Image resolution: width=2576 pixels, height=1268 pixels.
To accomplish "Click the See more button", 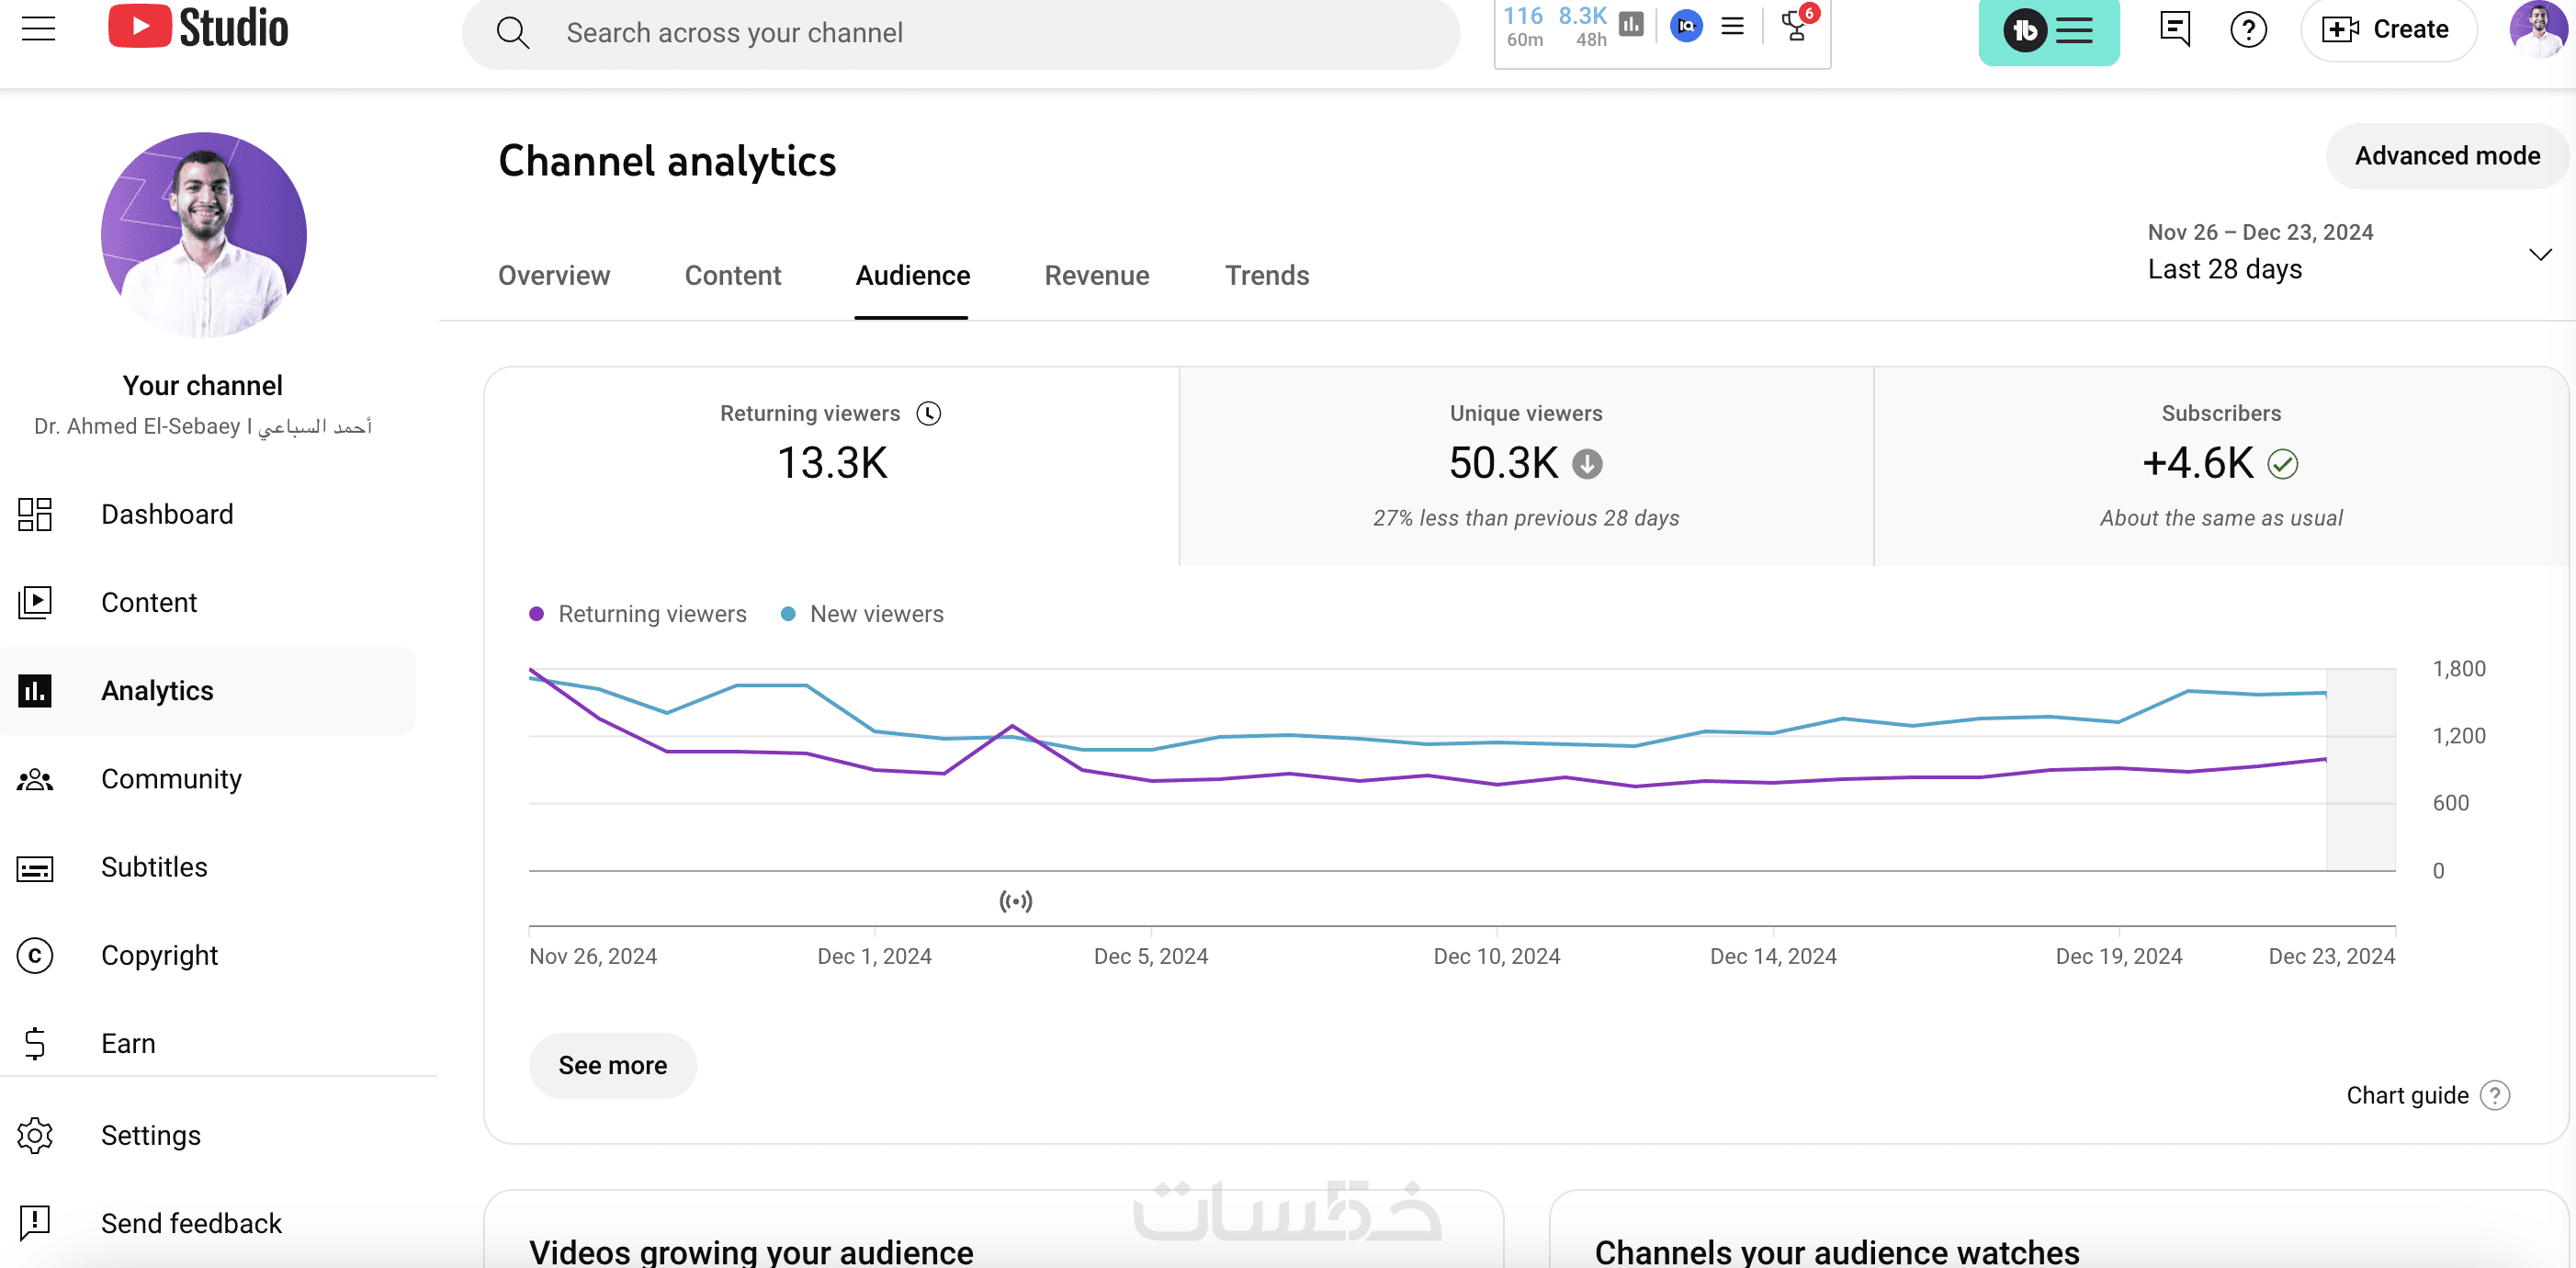I will (x=612, y=1065).
